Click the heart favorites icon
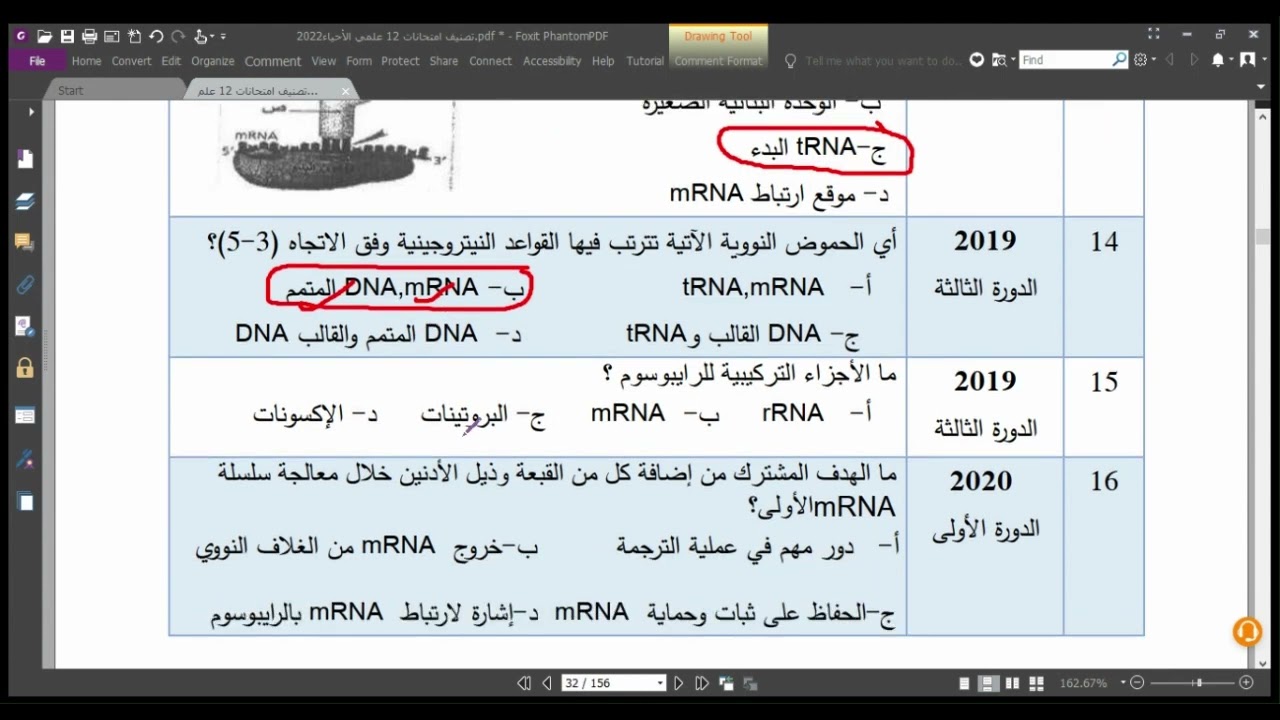Screen dimensions: 1280x720 pyautogui.click(x=977, y=60)
